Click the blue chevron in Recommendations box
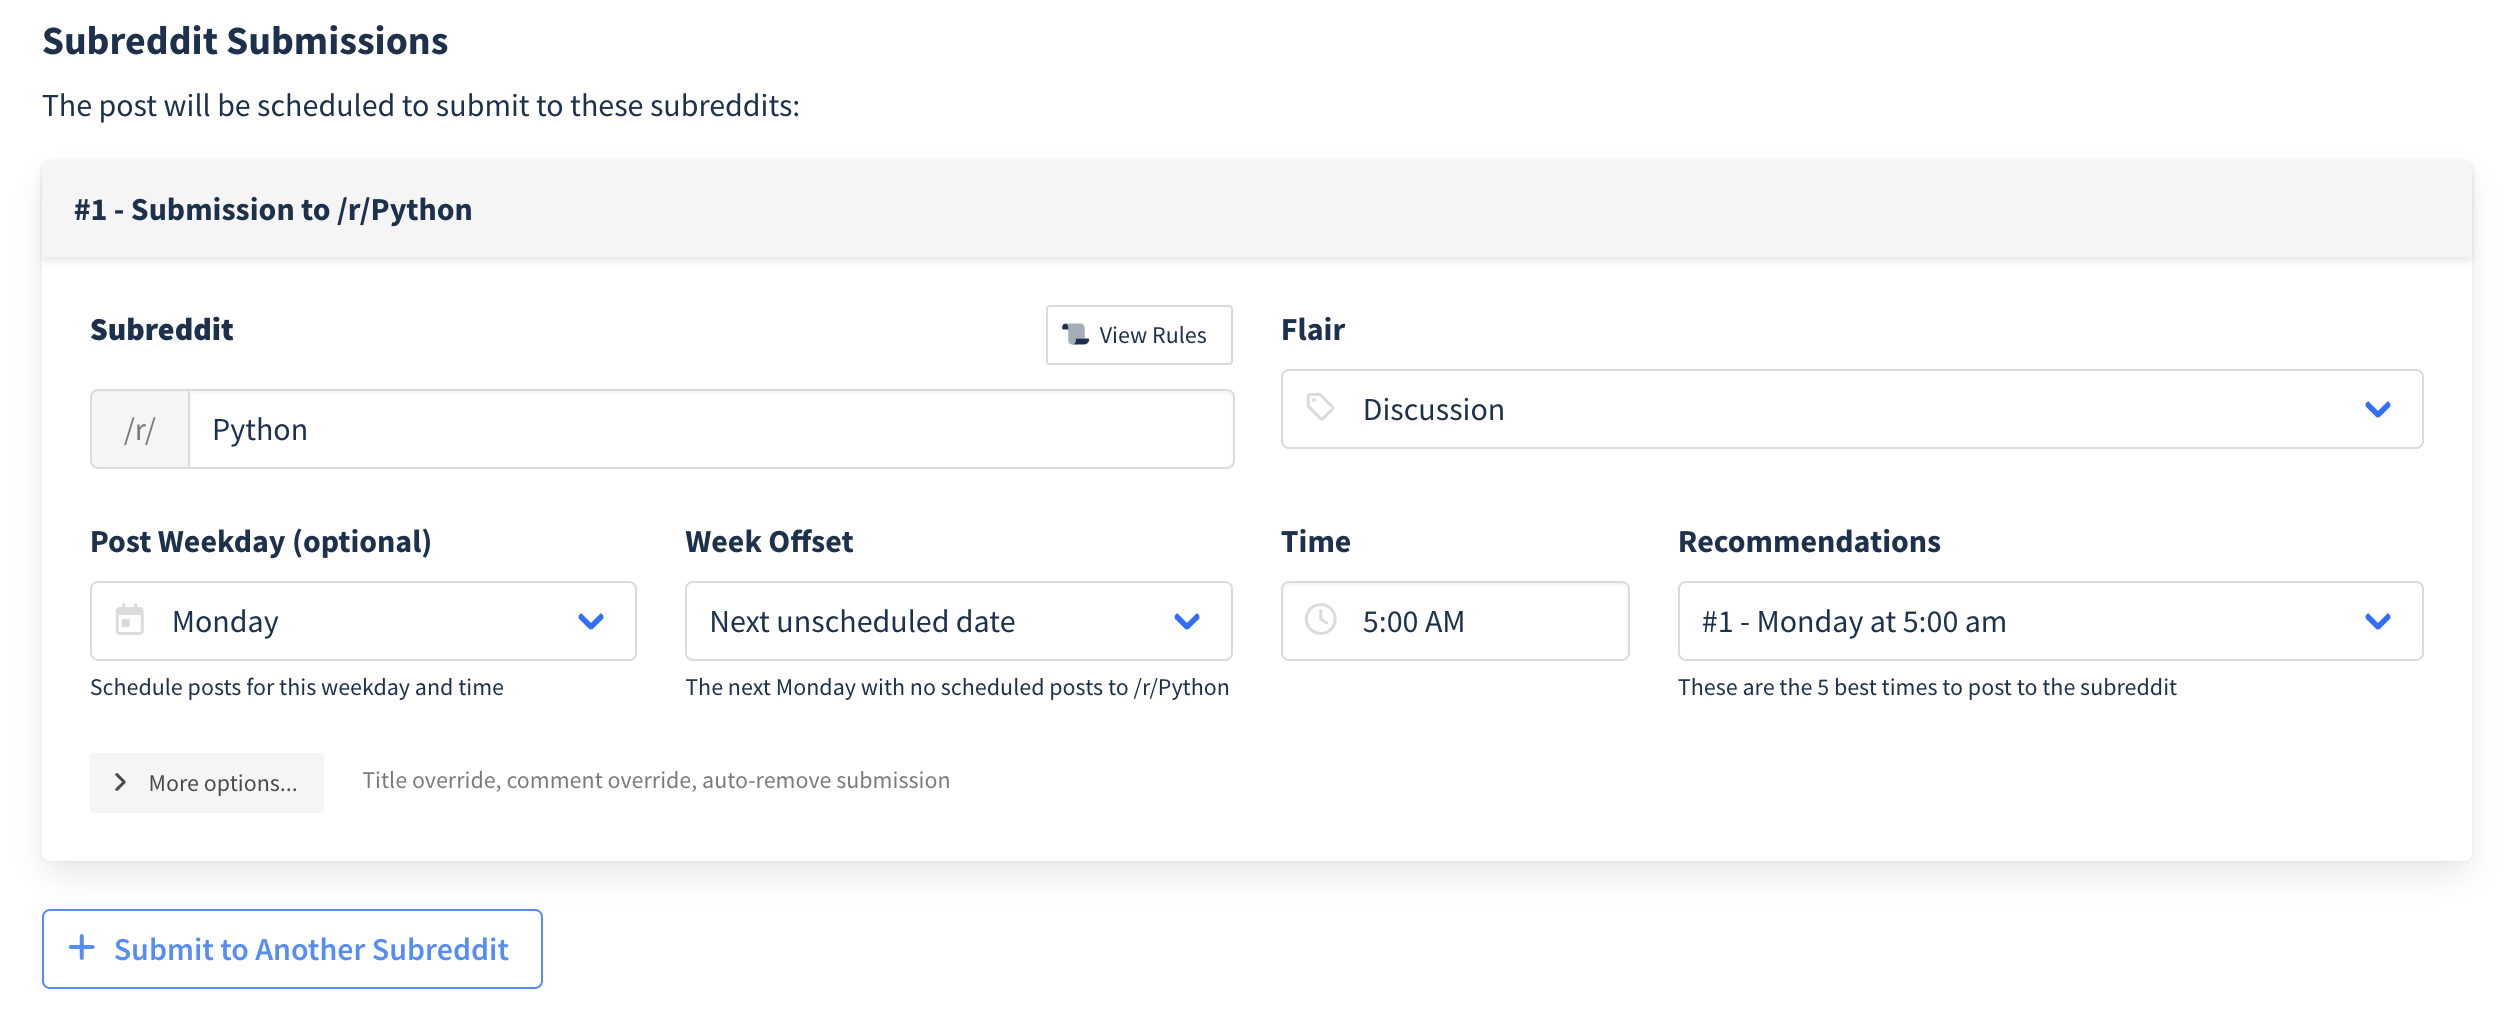This screenshot has width=2502, height=1016. (2377, 621)
